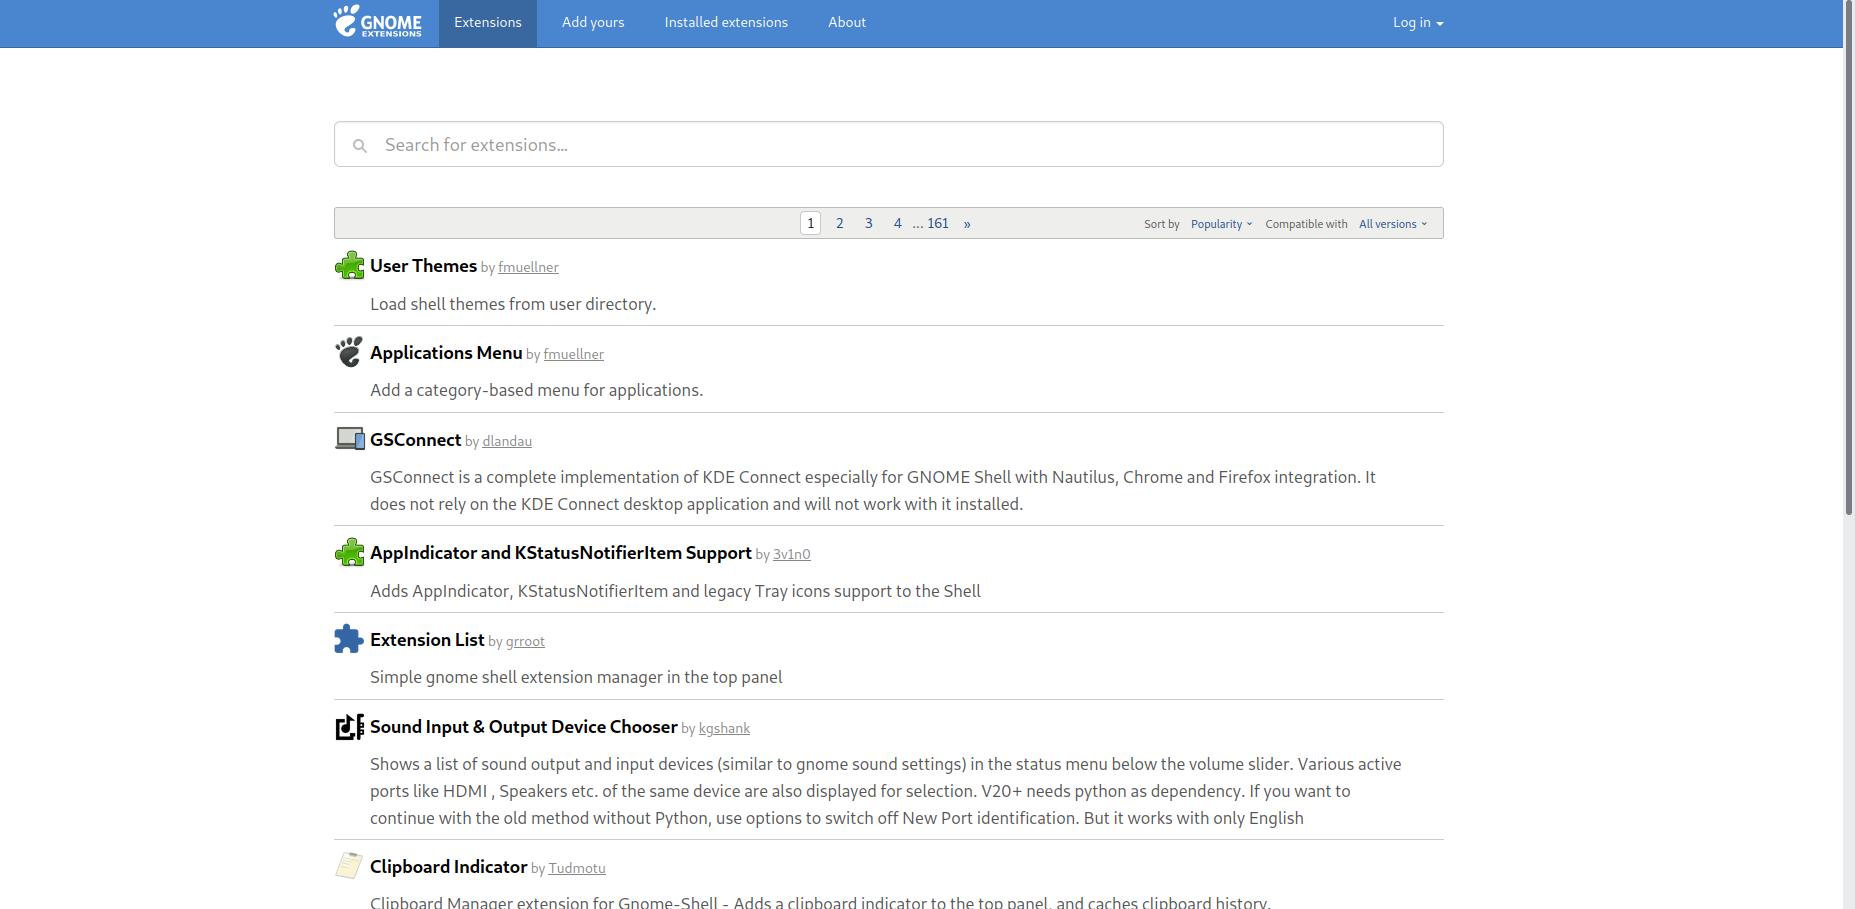Viewport: 1855px width, 909px height.
Task: Click 'Adds AppIndicator, KStatusNotifierItem' description text
Action: (675, 591)
